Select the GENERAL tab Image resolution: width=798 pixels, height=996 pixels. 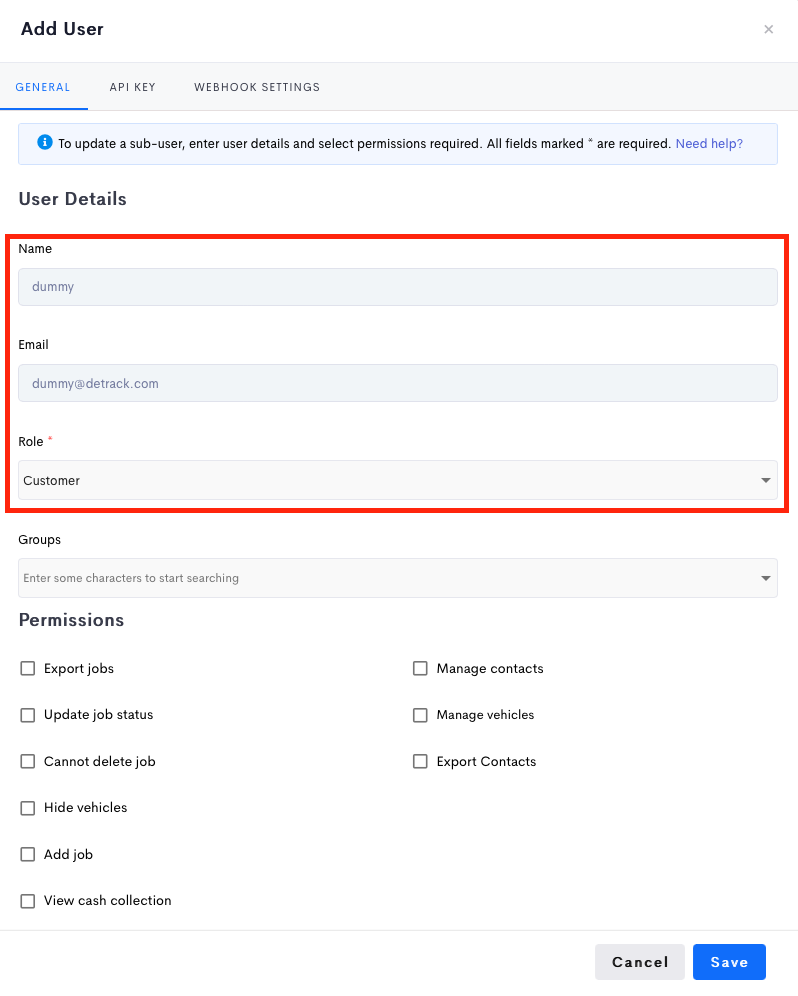tap(43, 87)
